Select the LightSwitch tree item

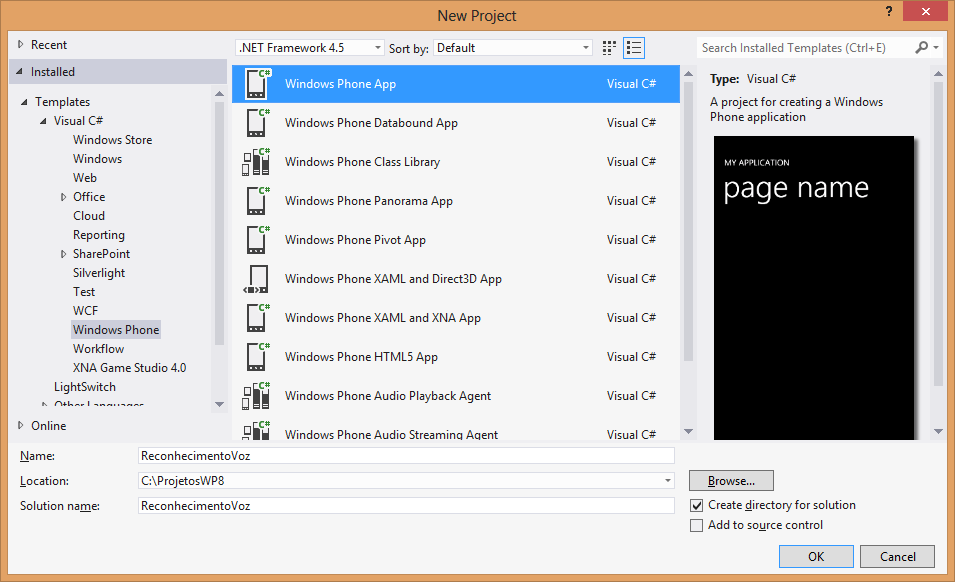85,387
